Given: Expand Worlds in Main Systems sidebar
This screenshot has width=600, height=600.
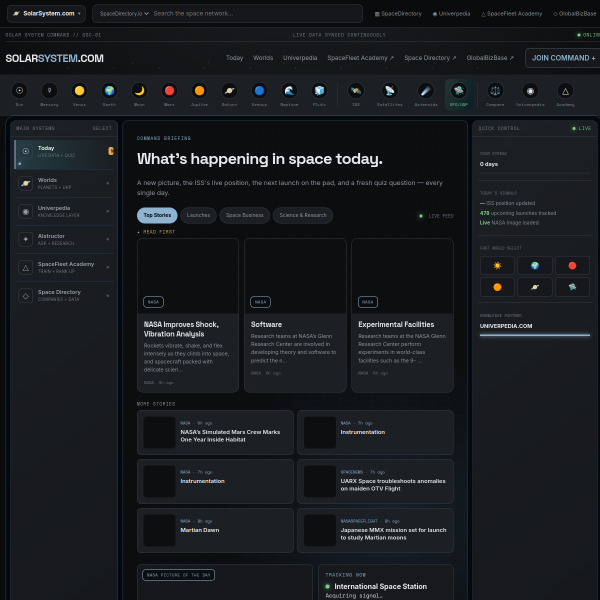Looking at the screenshot, I should click(64, 183).
